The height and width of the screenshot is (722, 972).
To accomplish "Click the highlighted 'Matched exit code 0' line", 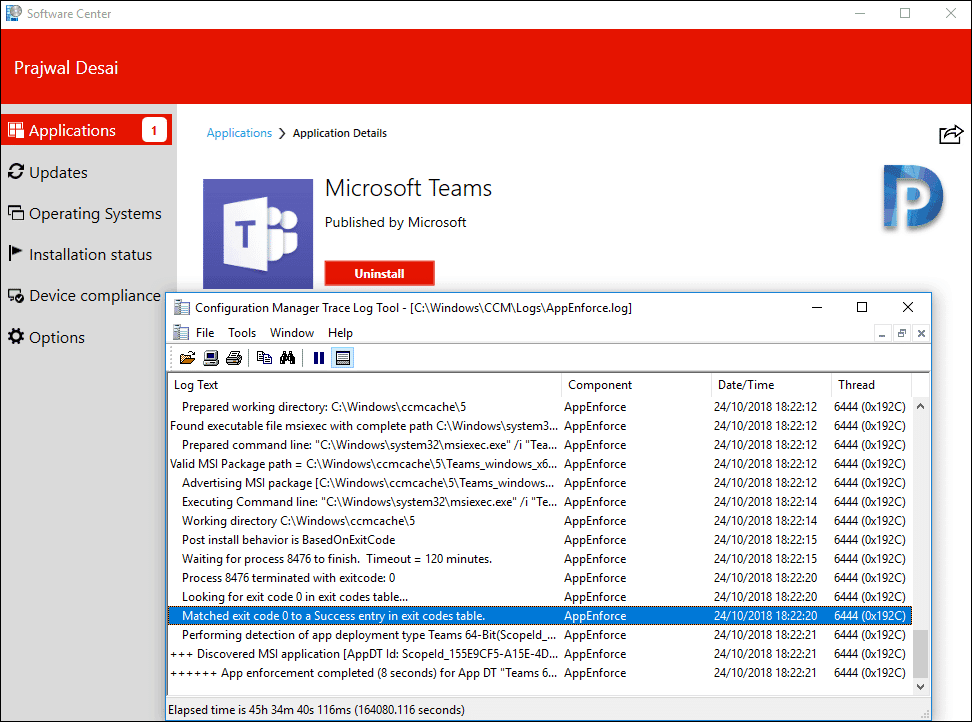I will tap(540, 616).
